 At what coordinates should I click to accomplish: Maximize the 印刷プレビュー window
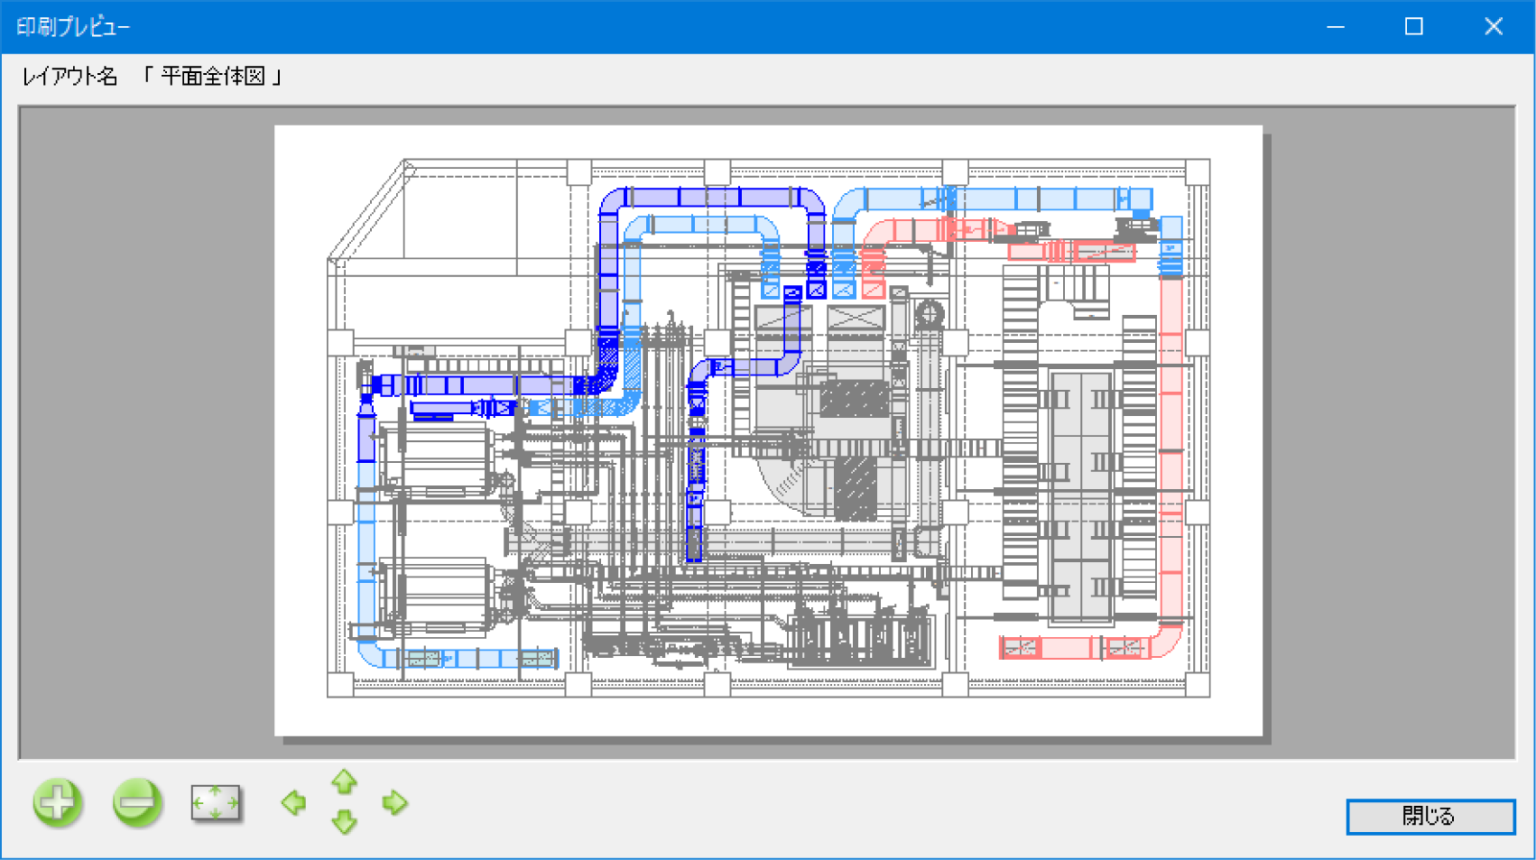1414,27
